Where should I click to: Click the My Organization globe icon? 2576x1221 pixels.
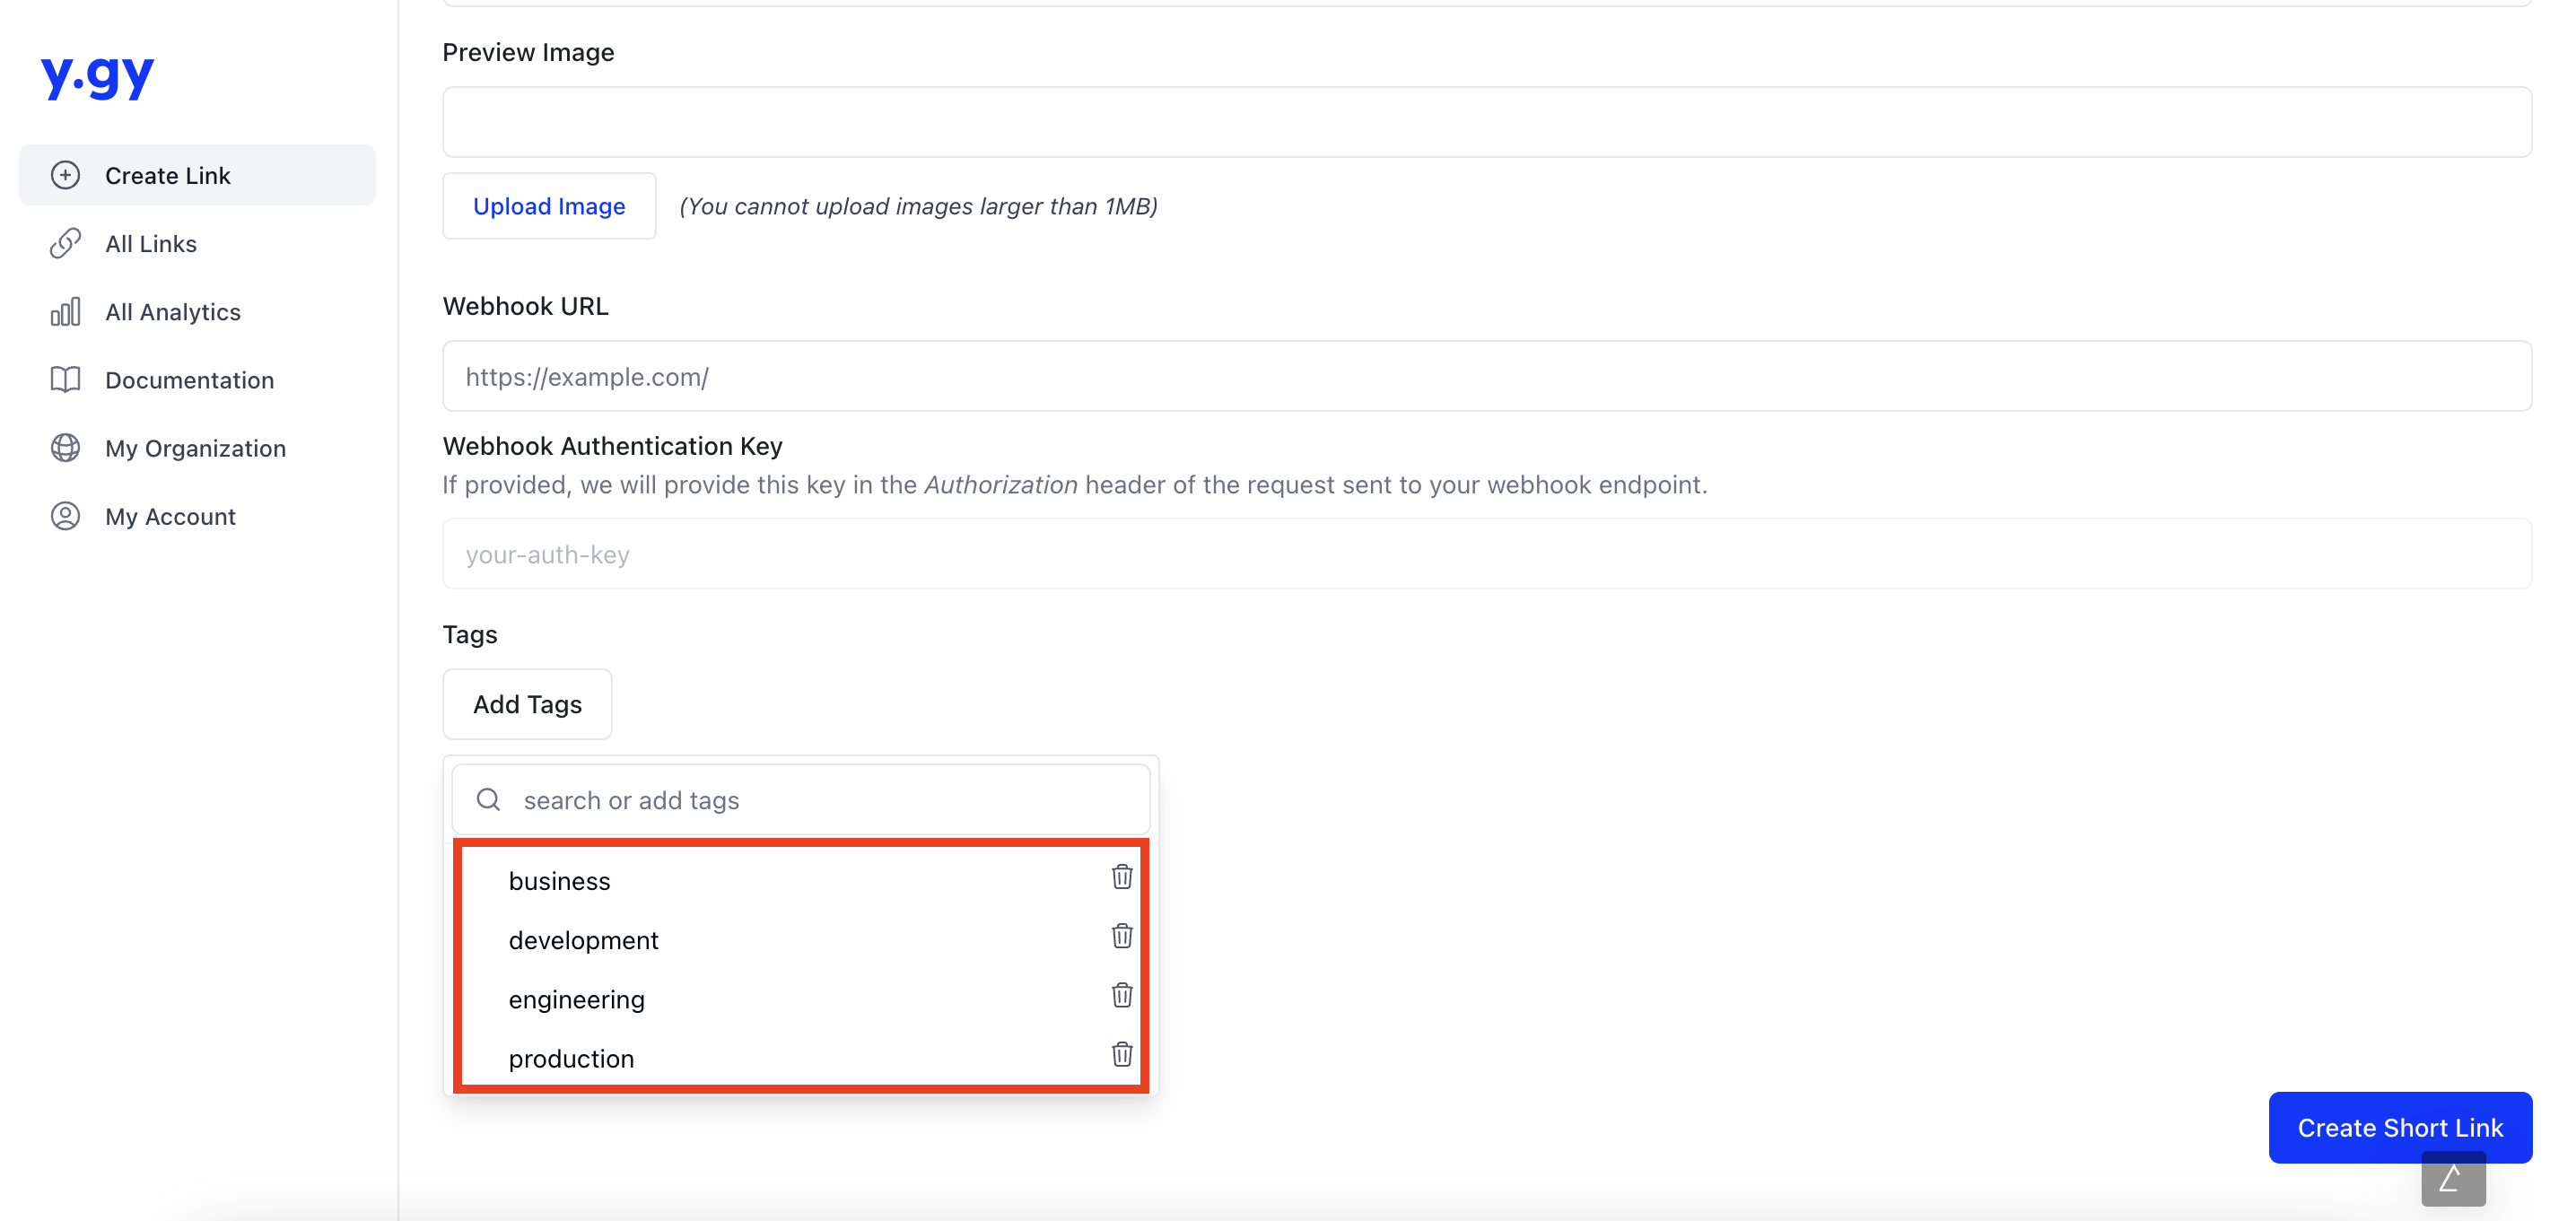65,449
